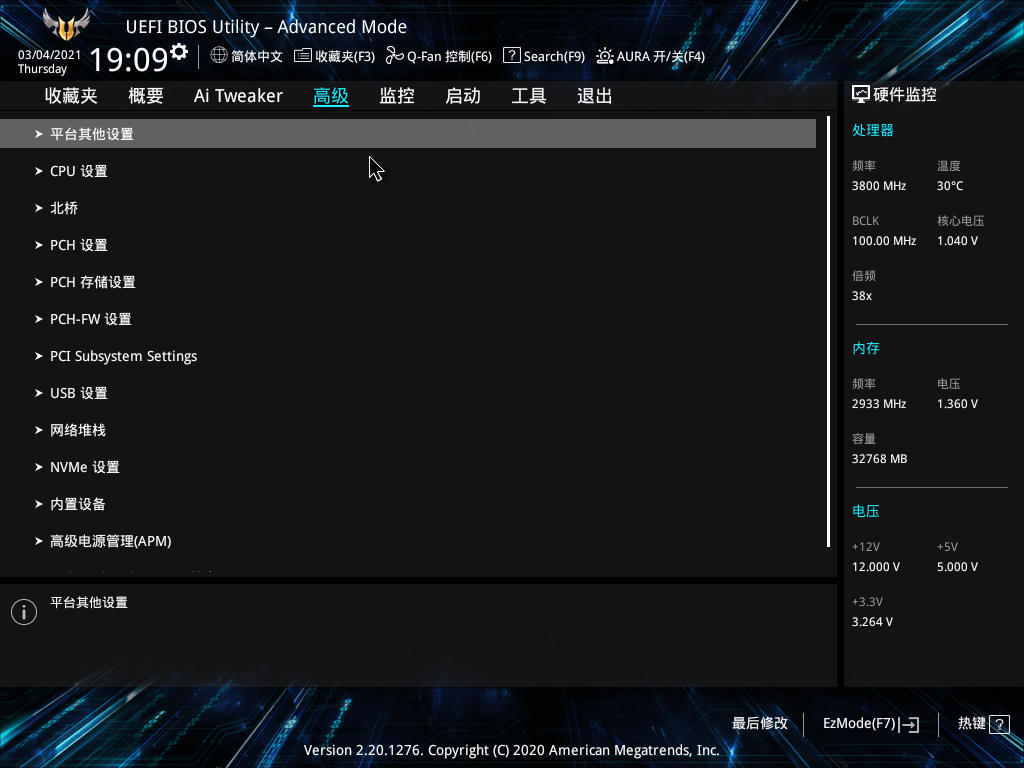The height and width of the screenshot is (768, 1024).
Task: Click the Search question mark icon
Action: pyautogui.click(x=511, y=56)
